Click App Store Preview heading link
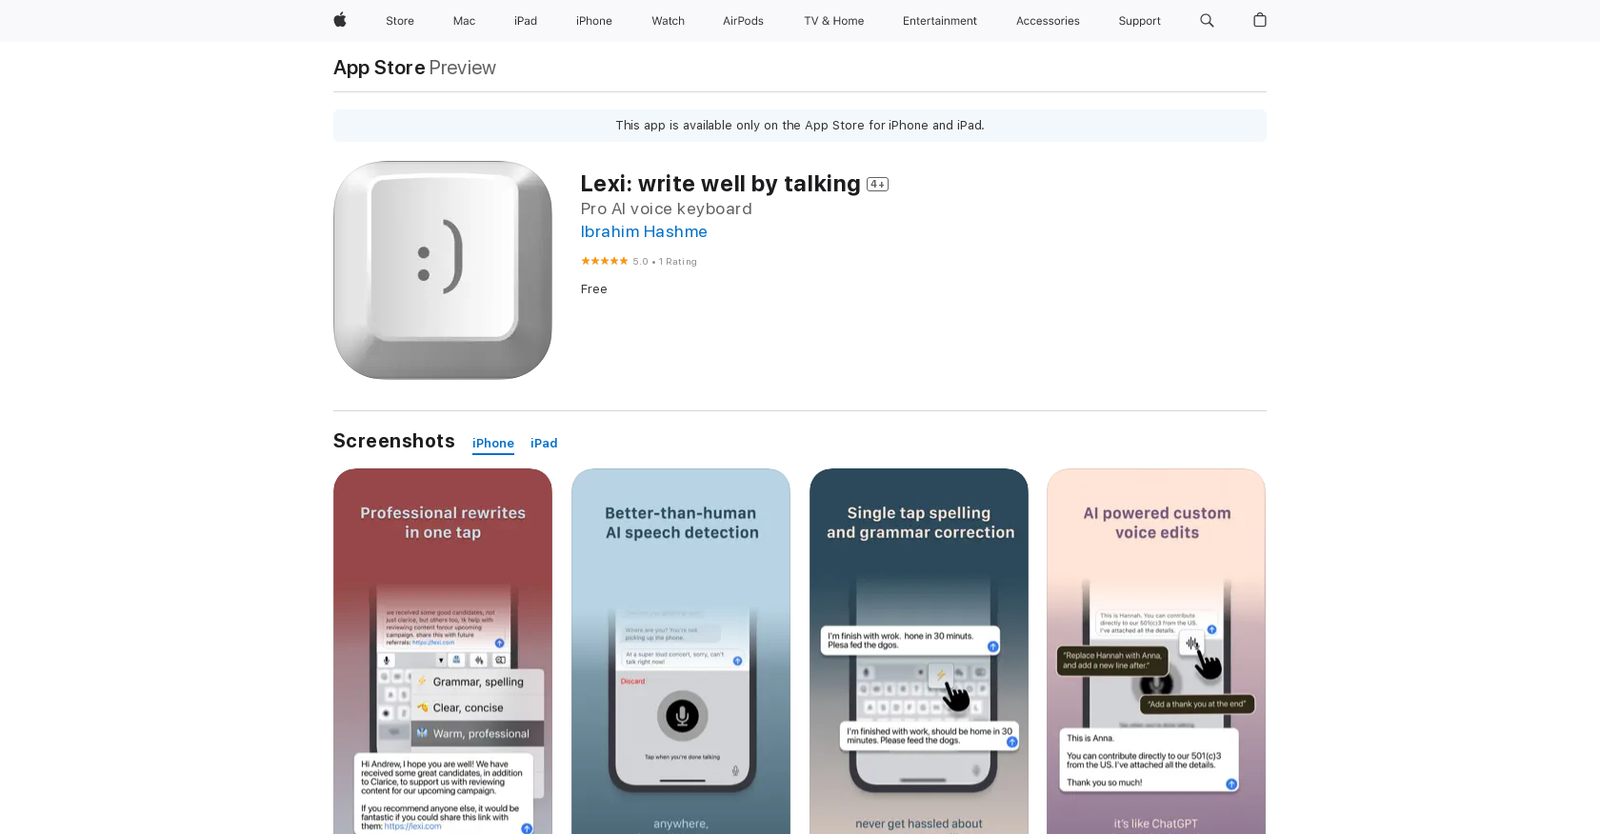The image size is (1600, 834). coord(414,68)
